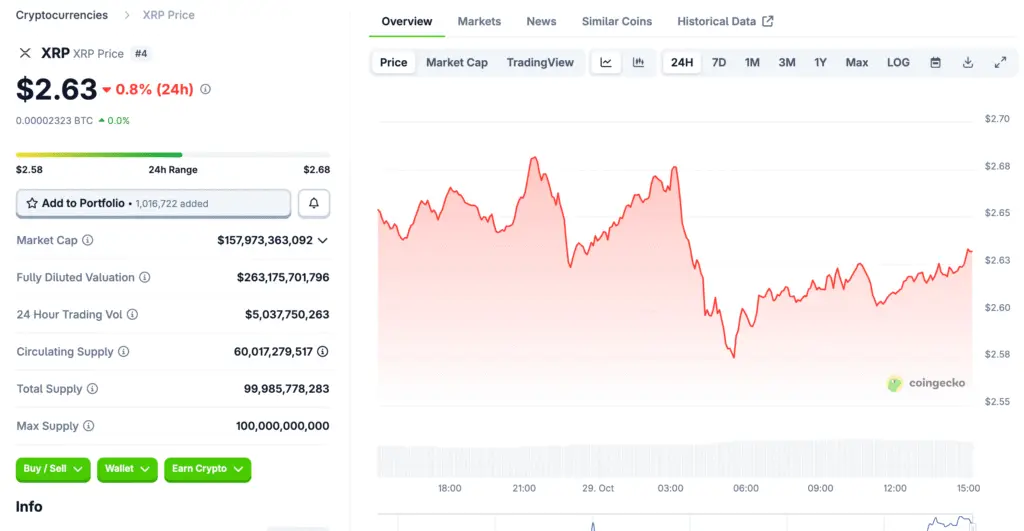Toggle the LOG scale option
Screen dimensions: 1024x531
pos(898,62)
